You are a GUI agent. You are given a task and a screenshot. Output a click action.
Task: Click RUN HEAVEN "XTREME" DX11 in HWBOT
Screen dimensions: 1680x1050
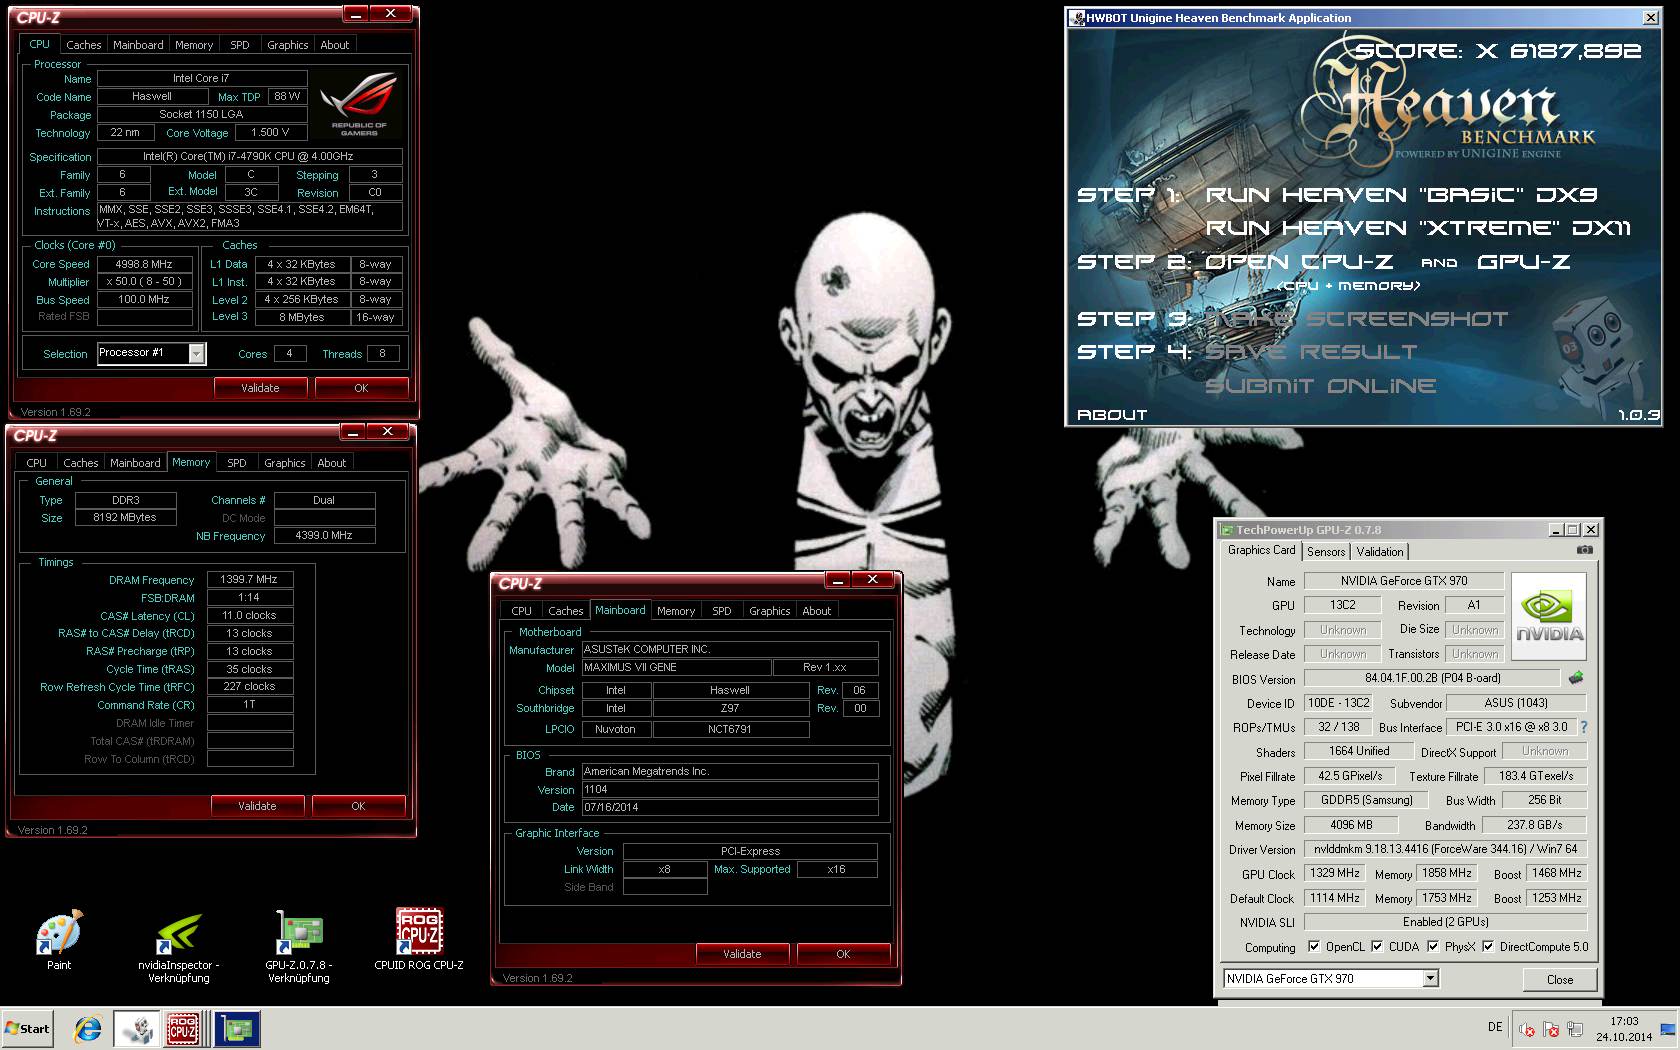(1418, 228)
